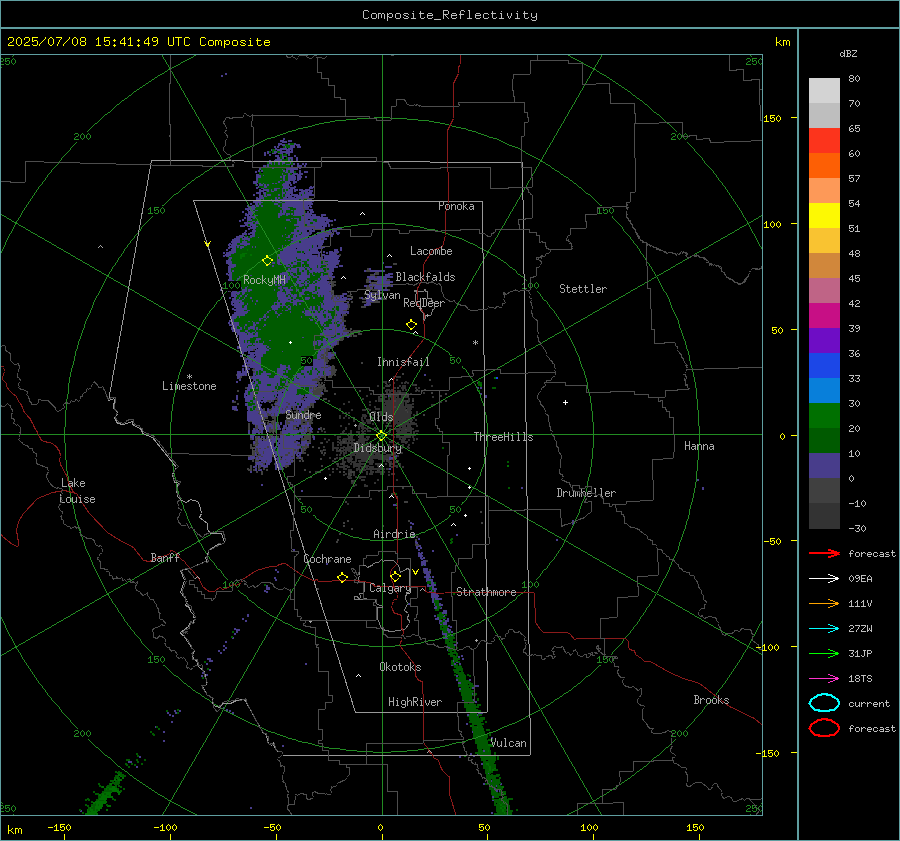Click the Composite_Reflectivity title text
Image resolution: width=900 pixels, height=841 pixels.
[449, 15]
